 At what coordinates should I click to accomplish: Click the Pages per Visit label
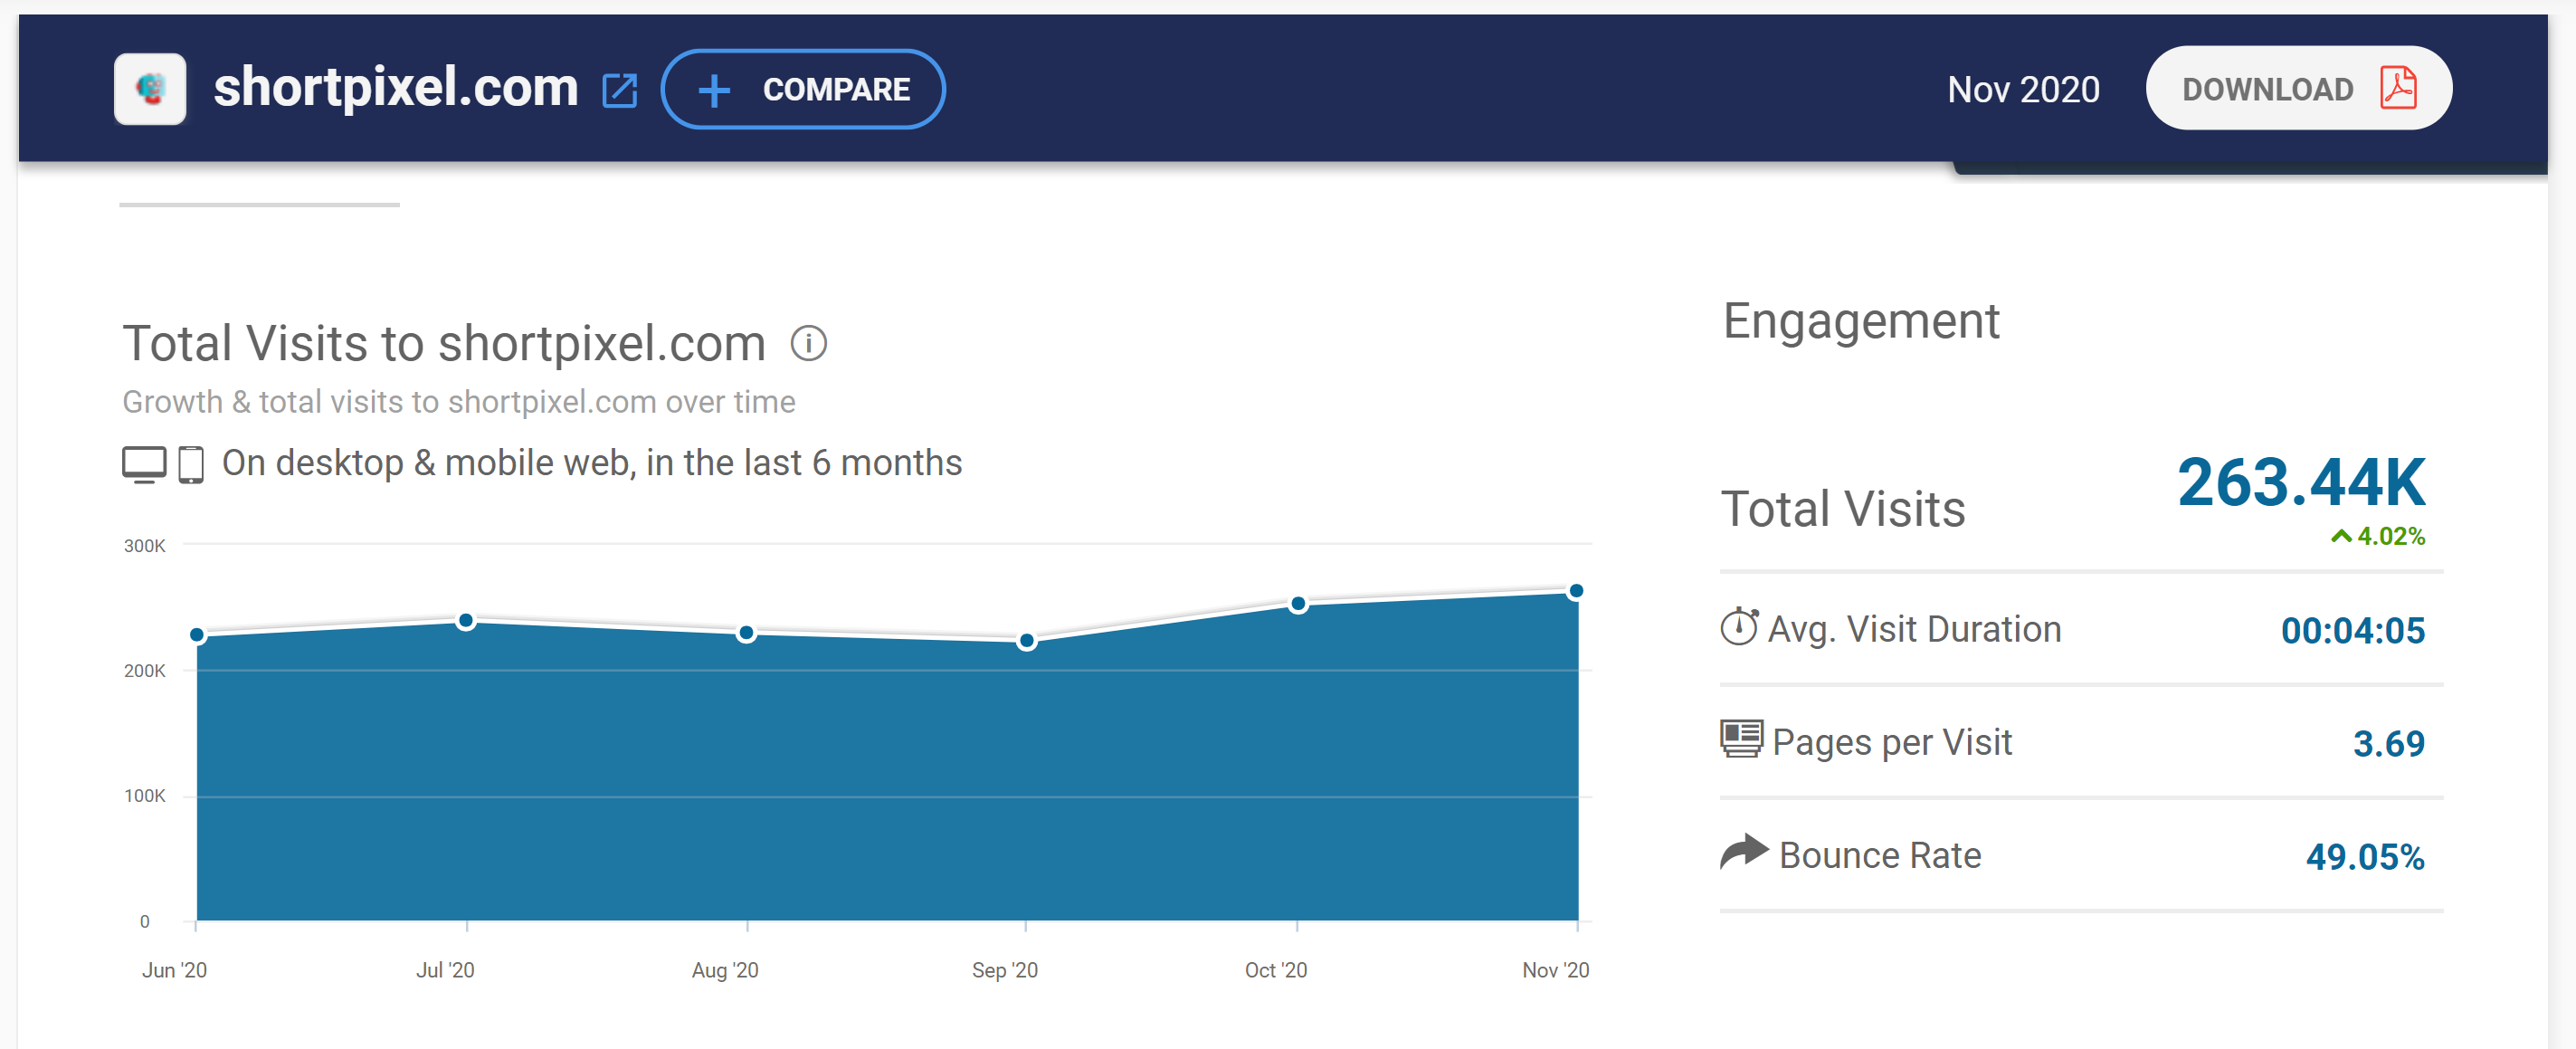(1892, 743)
